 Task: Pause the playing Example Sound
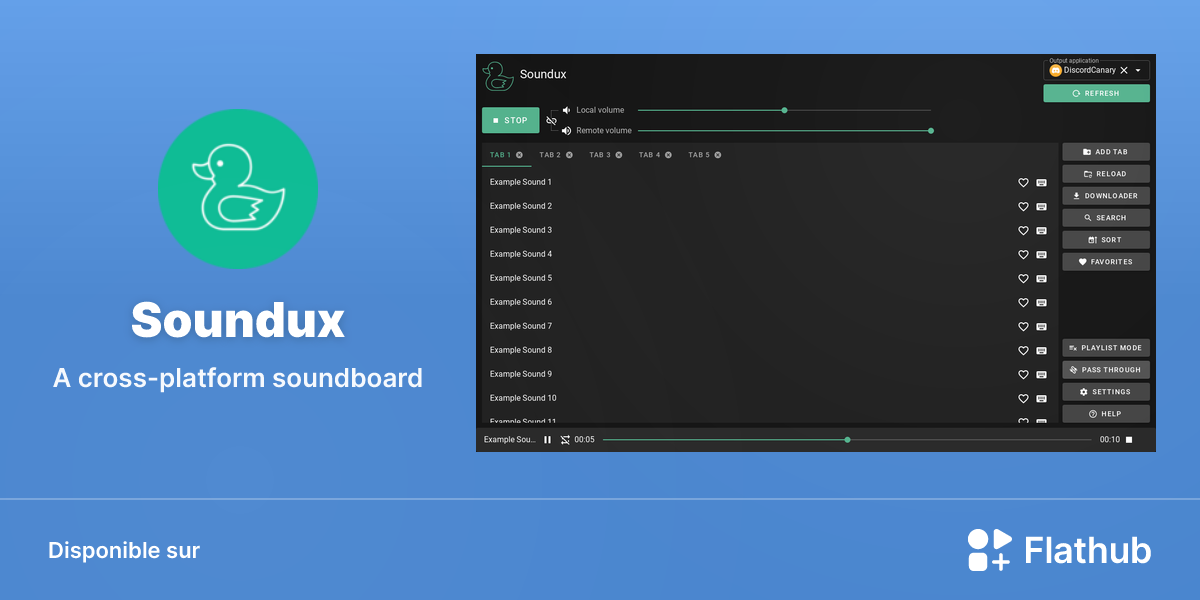[547, 440]
